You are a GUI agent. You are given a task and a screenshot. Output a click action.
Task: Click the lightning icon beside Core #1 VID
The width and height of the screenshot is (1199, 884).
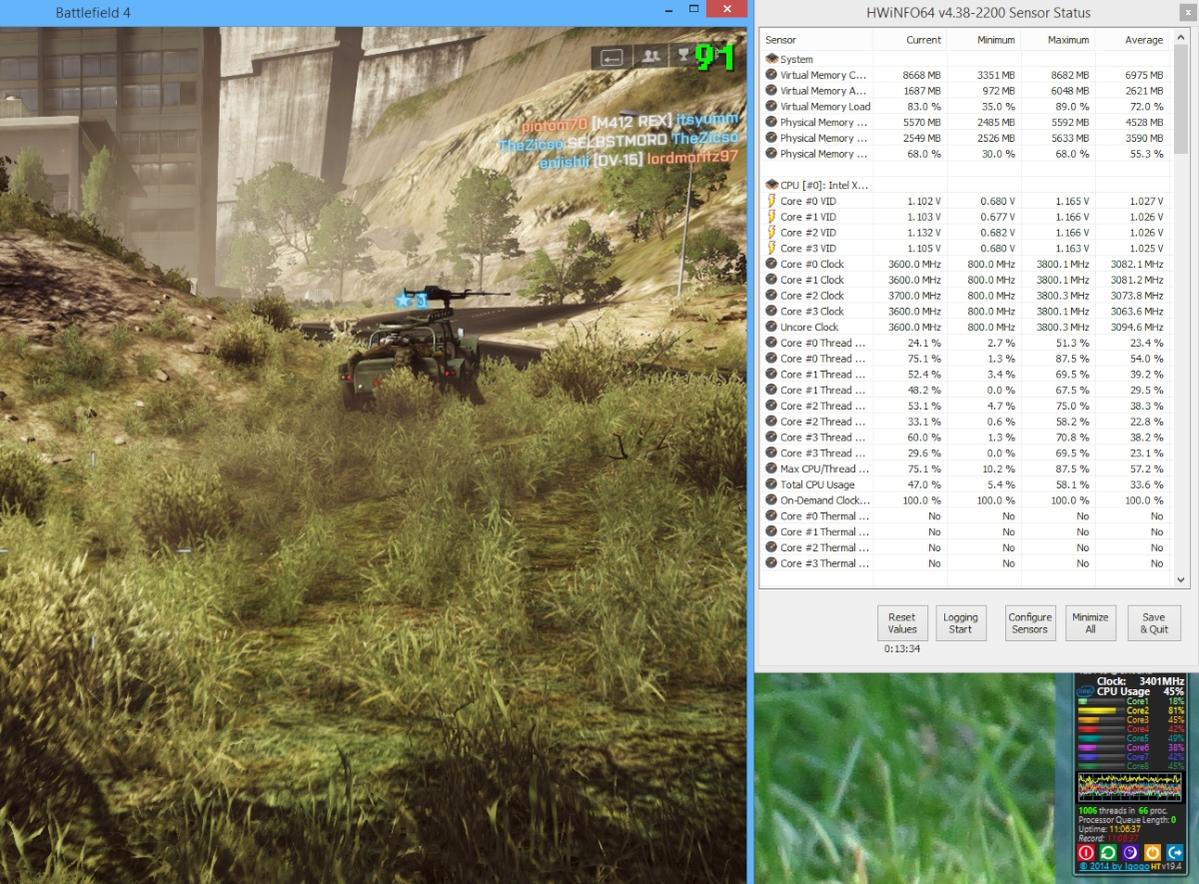[772, 216]
